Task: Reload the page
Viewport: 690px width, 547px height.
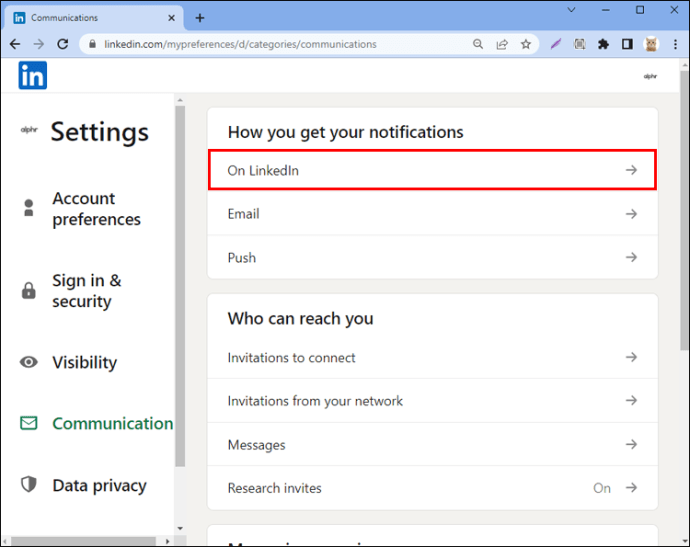Action: (x=63, y=44)
